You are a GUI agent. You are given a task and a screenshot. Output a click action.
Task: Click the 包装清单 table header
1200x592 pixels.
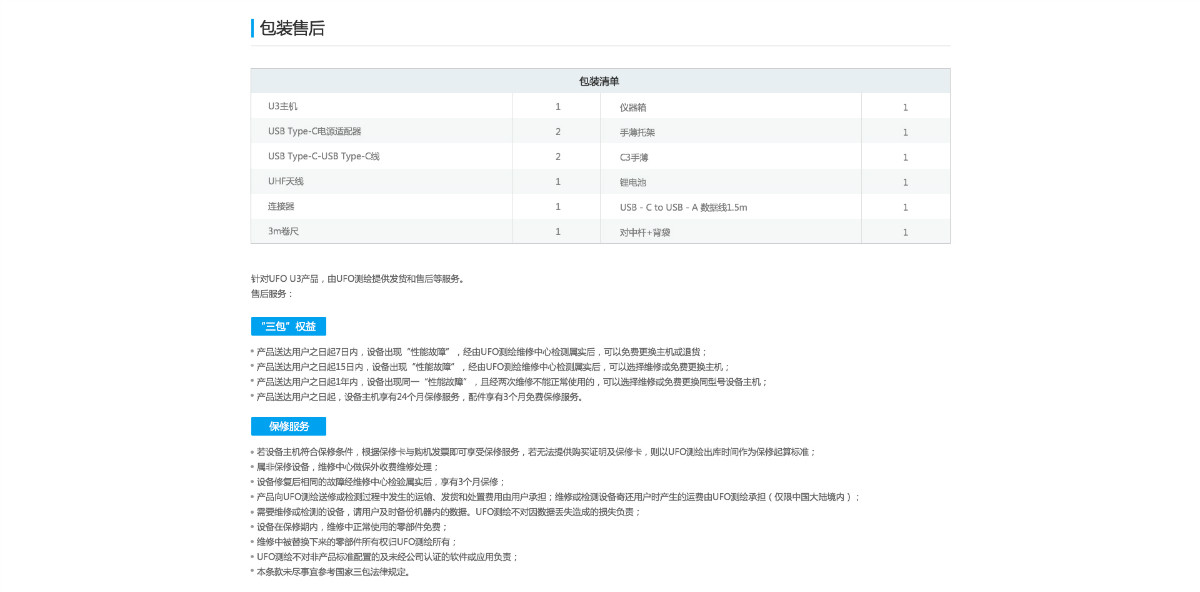(599, 81)
